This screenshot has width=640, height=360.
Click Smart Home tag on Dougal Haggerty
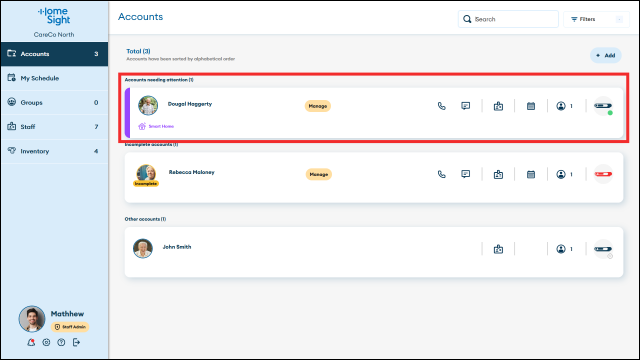(x=156, y=127)
